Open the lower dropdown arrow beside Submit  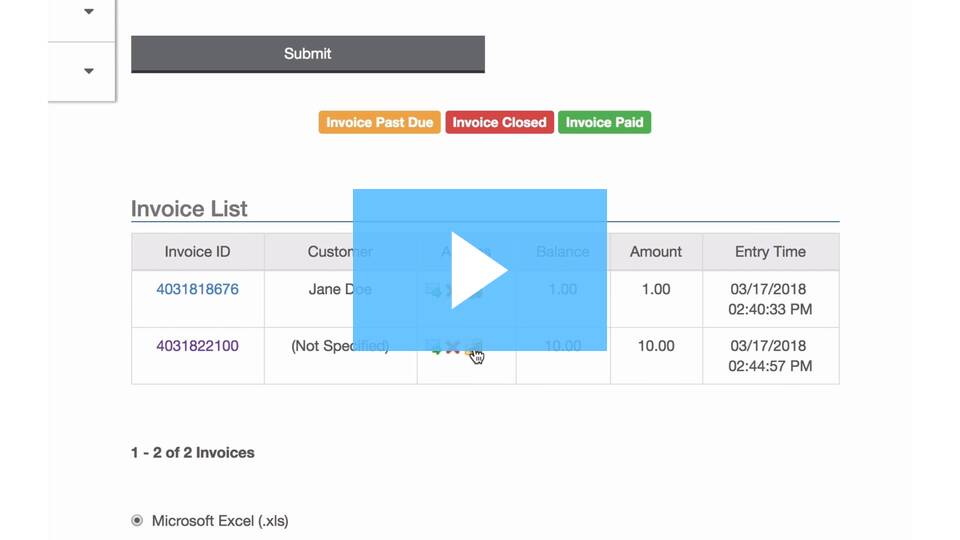pos(89,71)
